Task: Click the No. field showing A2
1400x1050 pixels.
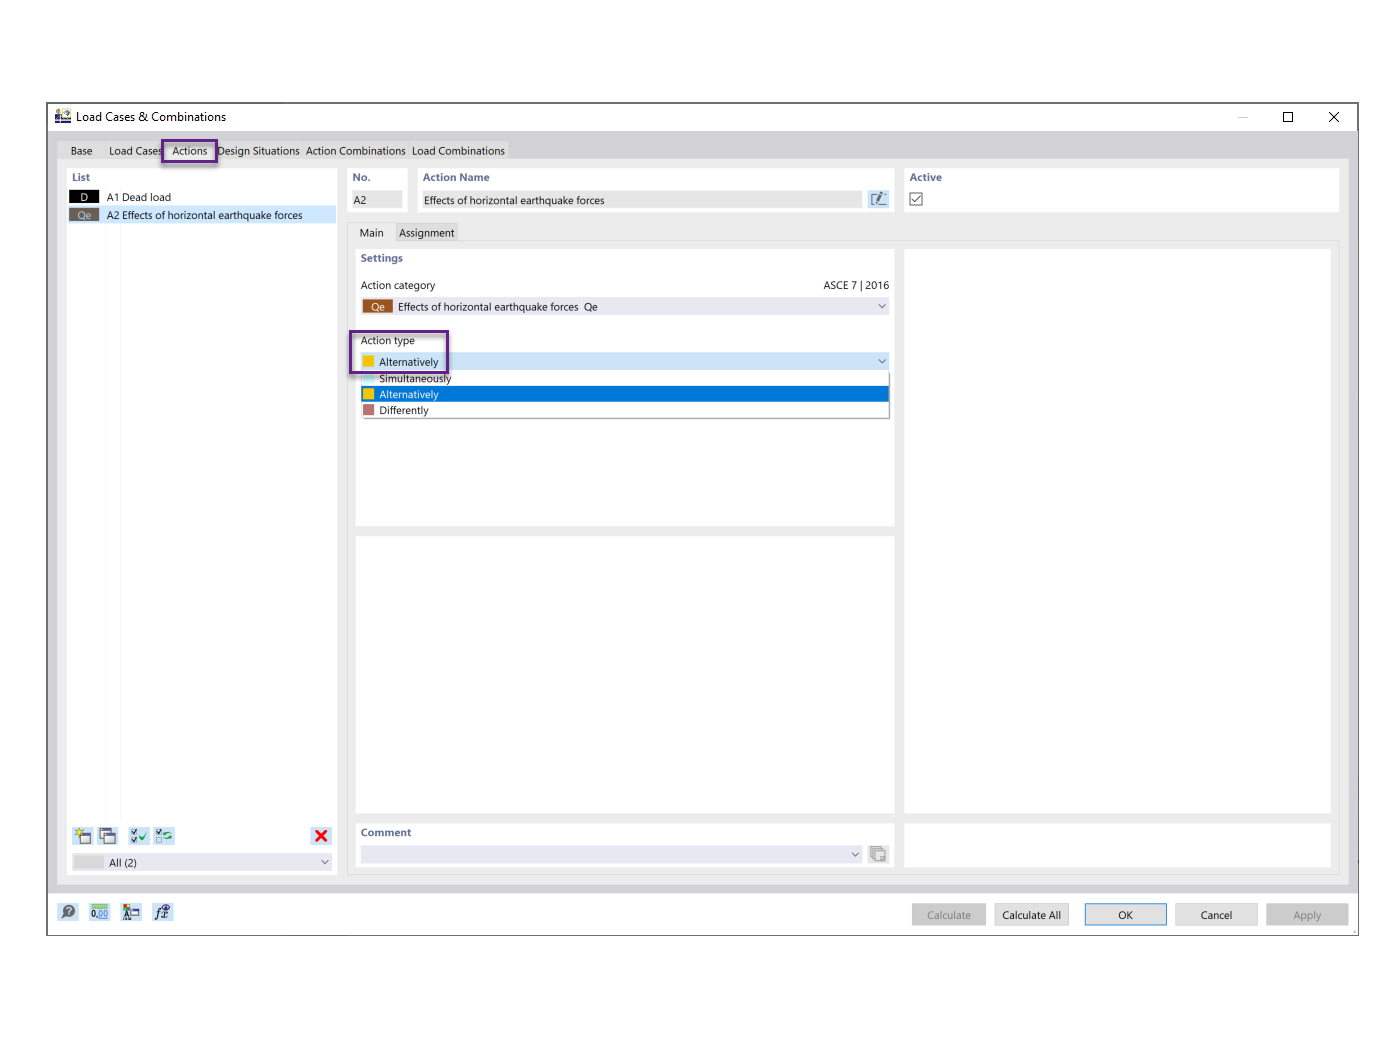Action: (377, 200)
